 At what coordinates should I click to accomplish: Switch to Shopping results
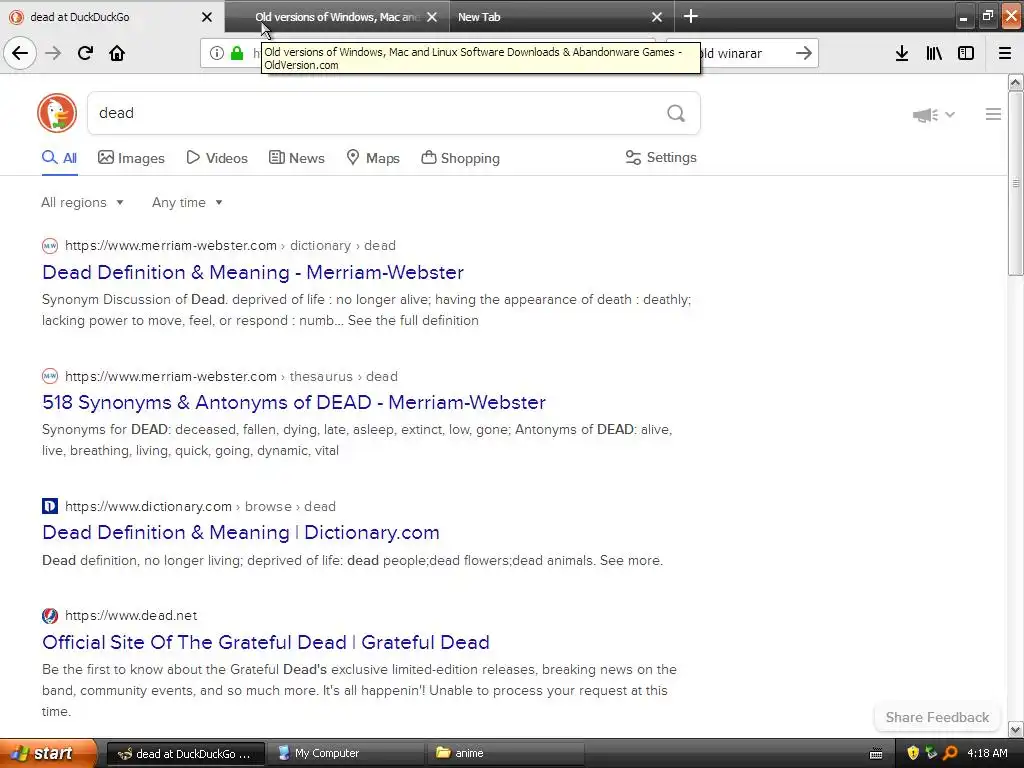460,158
